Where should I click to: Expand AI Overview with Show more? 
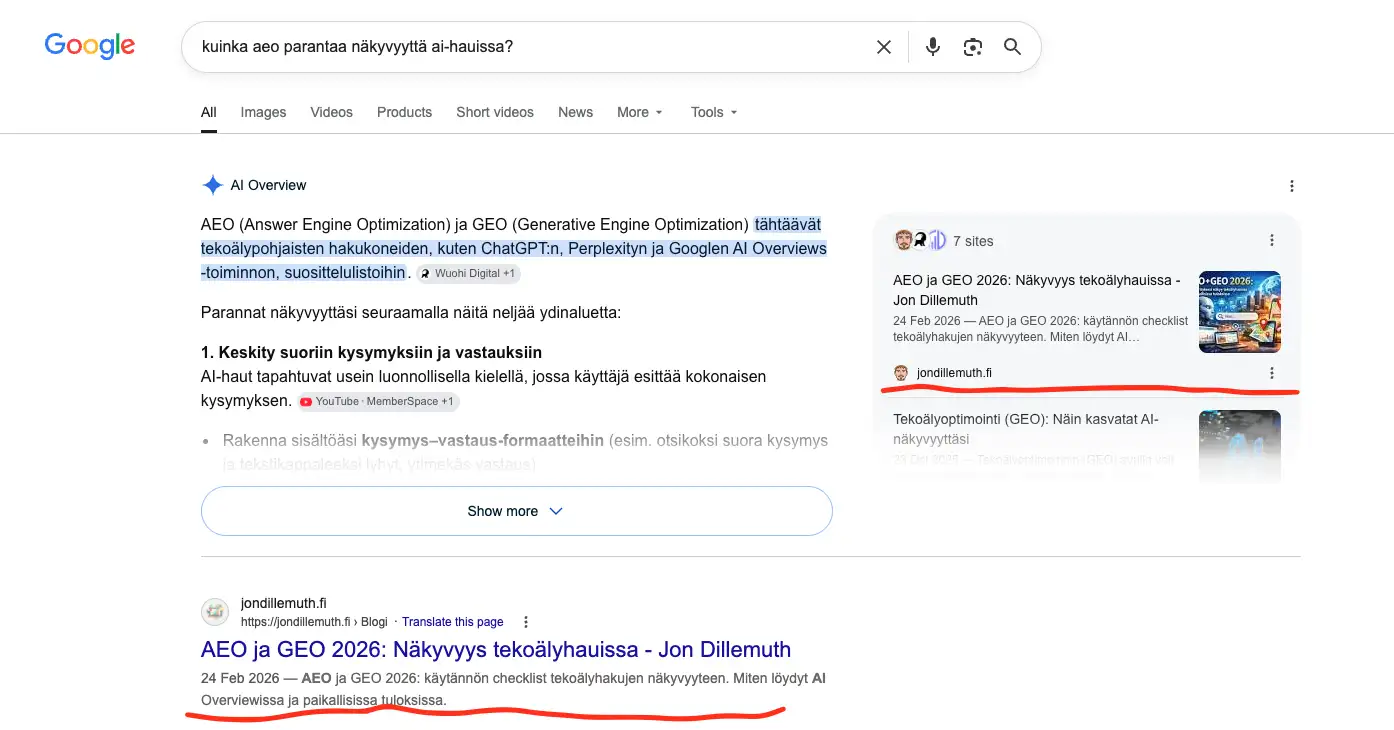coord(516,511)
